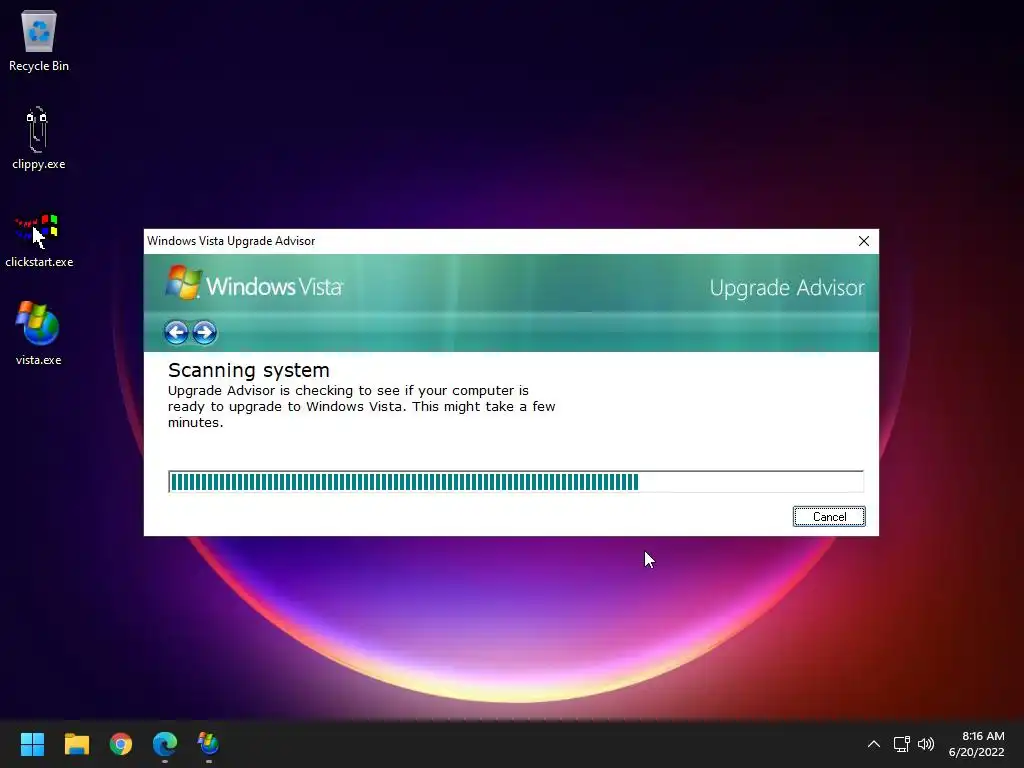Click the Windows Vista logo in banner
This screenshot has height=768, width=1024.
254,283
